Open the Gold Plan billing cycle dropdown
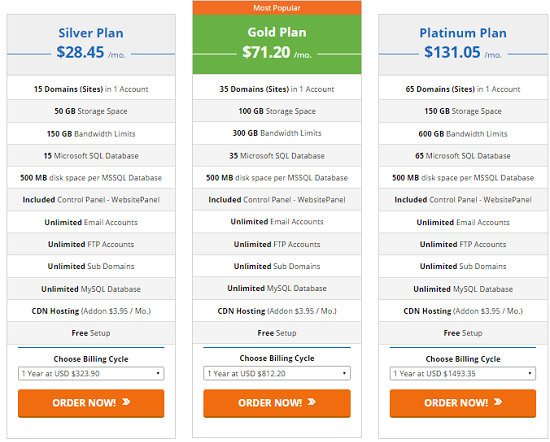 tap(277, 374)
